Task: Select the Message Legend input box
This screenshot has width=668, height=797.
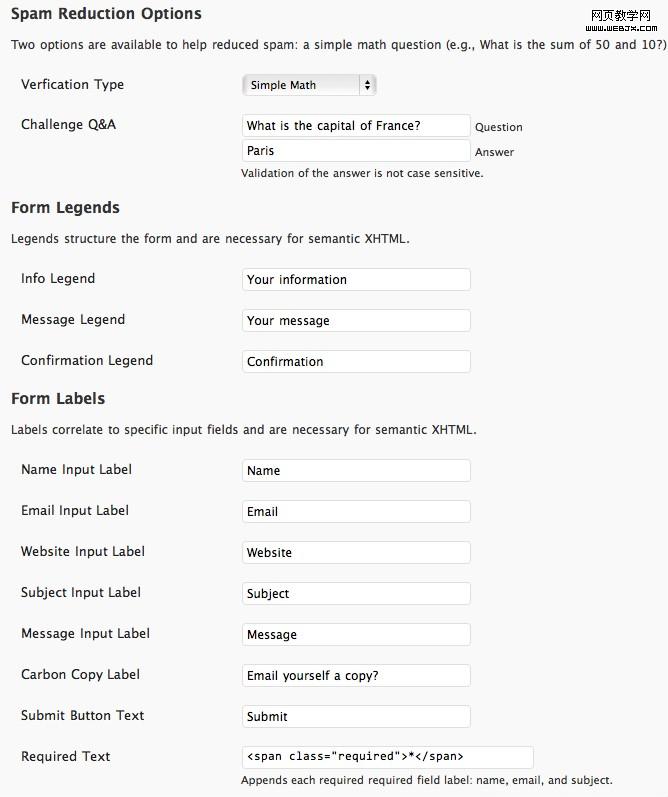Action: [x=356, y=321]
